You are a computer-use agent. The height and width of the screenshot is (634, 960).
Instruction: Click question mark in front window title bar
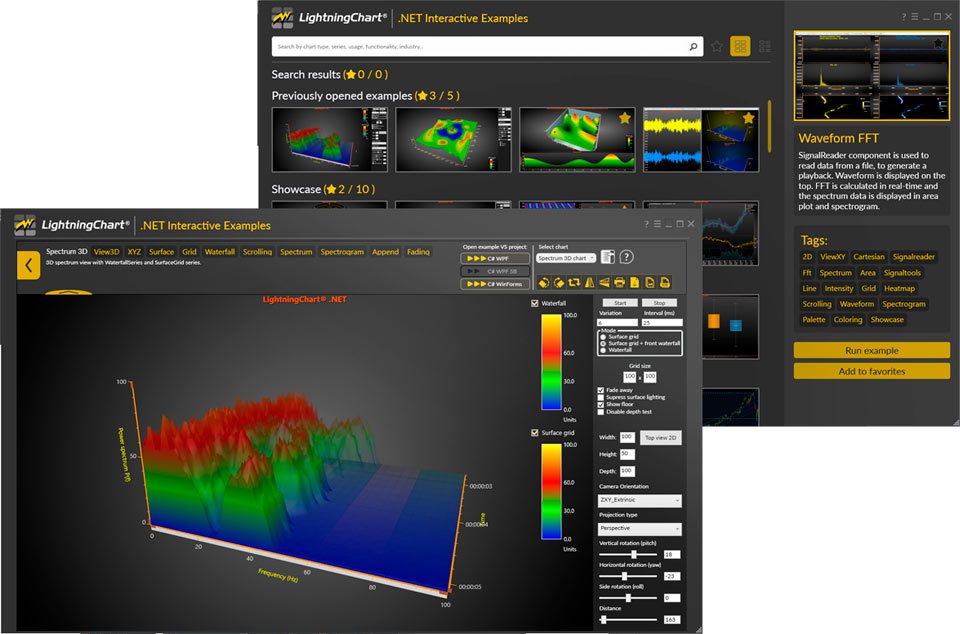[646, 225]
